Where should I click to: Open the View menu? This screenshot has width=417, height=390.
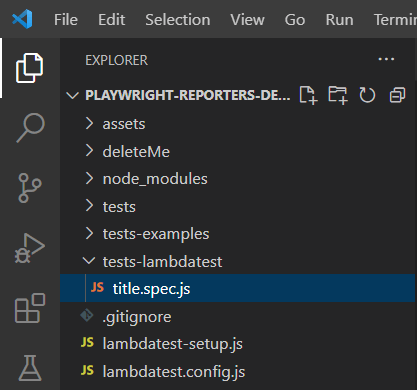(x=248, y=20)
